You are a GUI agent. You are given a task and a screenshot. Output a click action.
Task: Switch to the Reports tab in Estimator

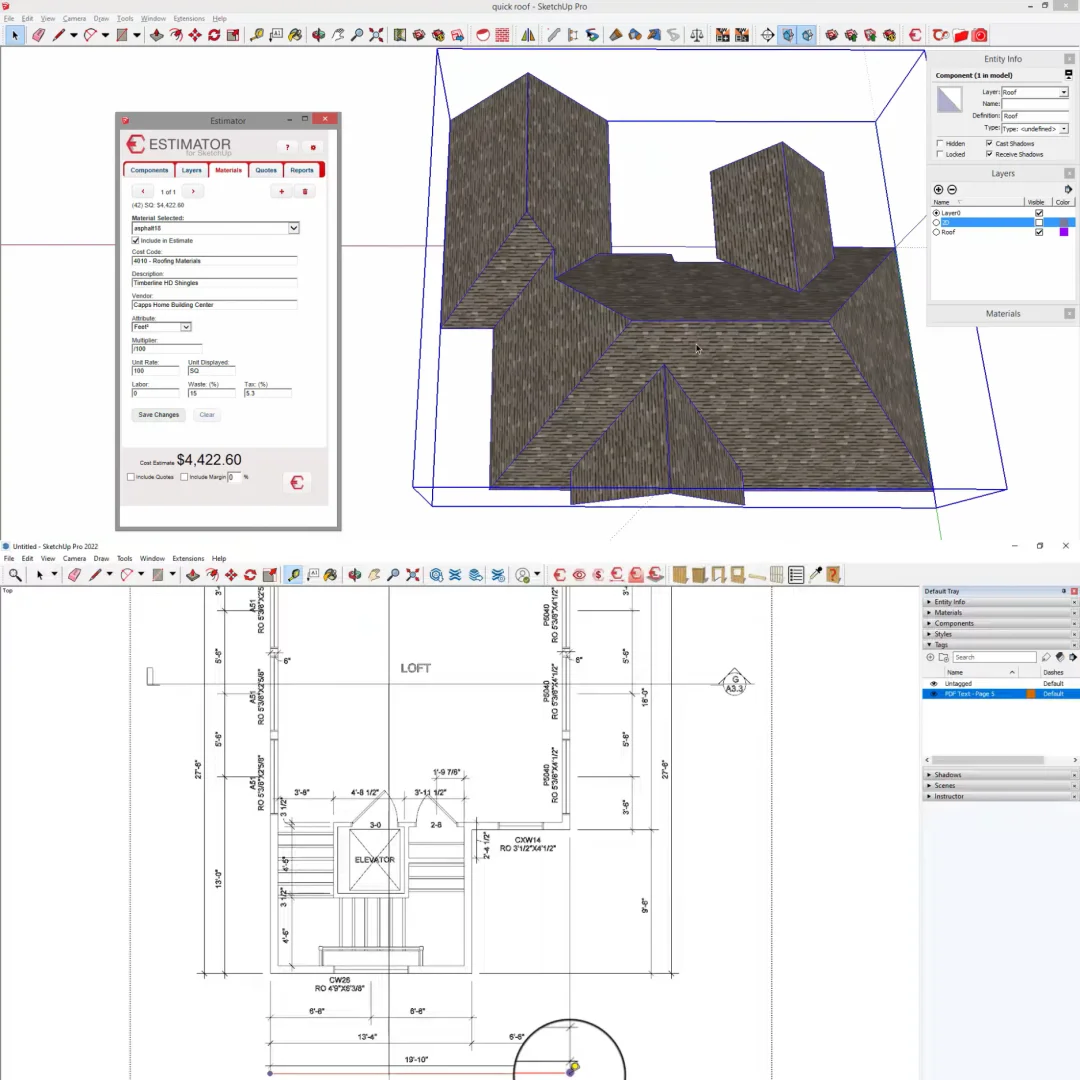(302, 170)
